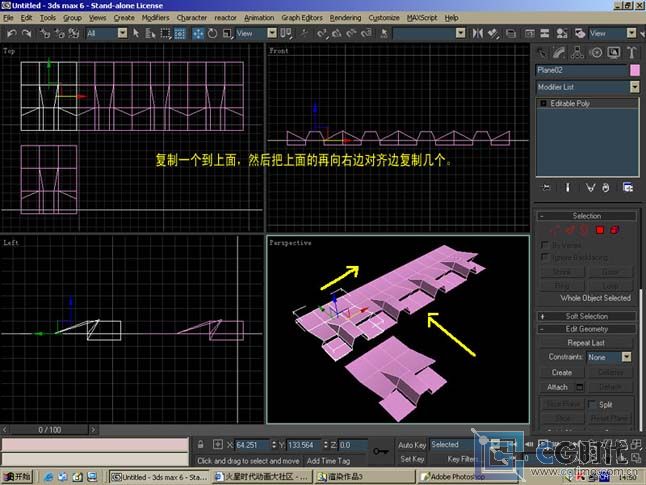Toggle Show End Result icon

pyautogui.click(x=568, y=188)
